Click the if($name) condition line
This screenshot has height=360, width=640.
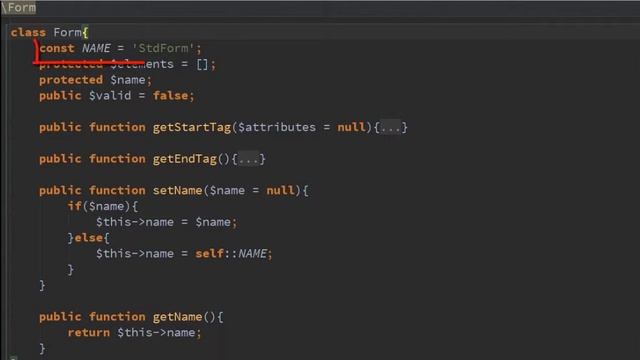(103, 206)
